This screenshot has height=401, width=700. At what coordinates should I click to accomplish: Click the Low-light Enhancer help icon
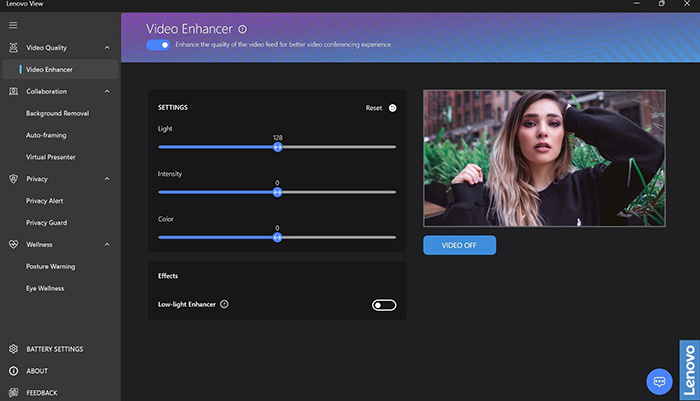tap(224, 304)
